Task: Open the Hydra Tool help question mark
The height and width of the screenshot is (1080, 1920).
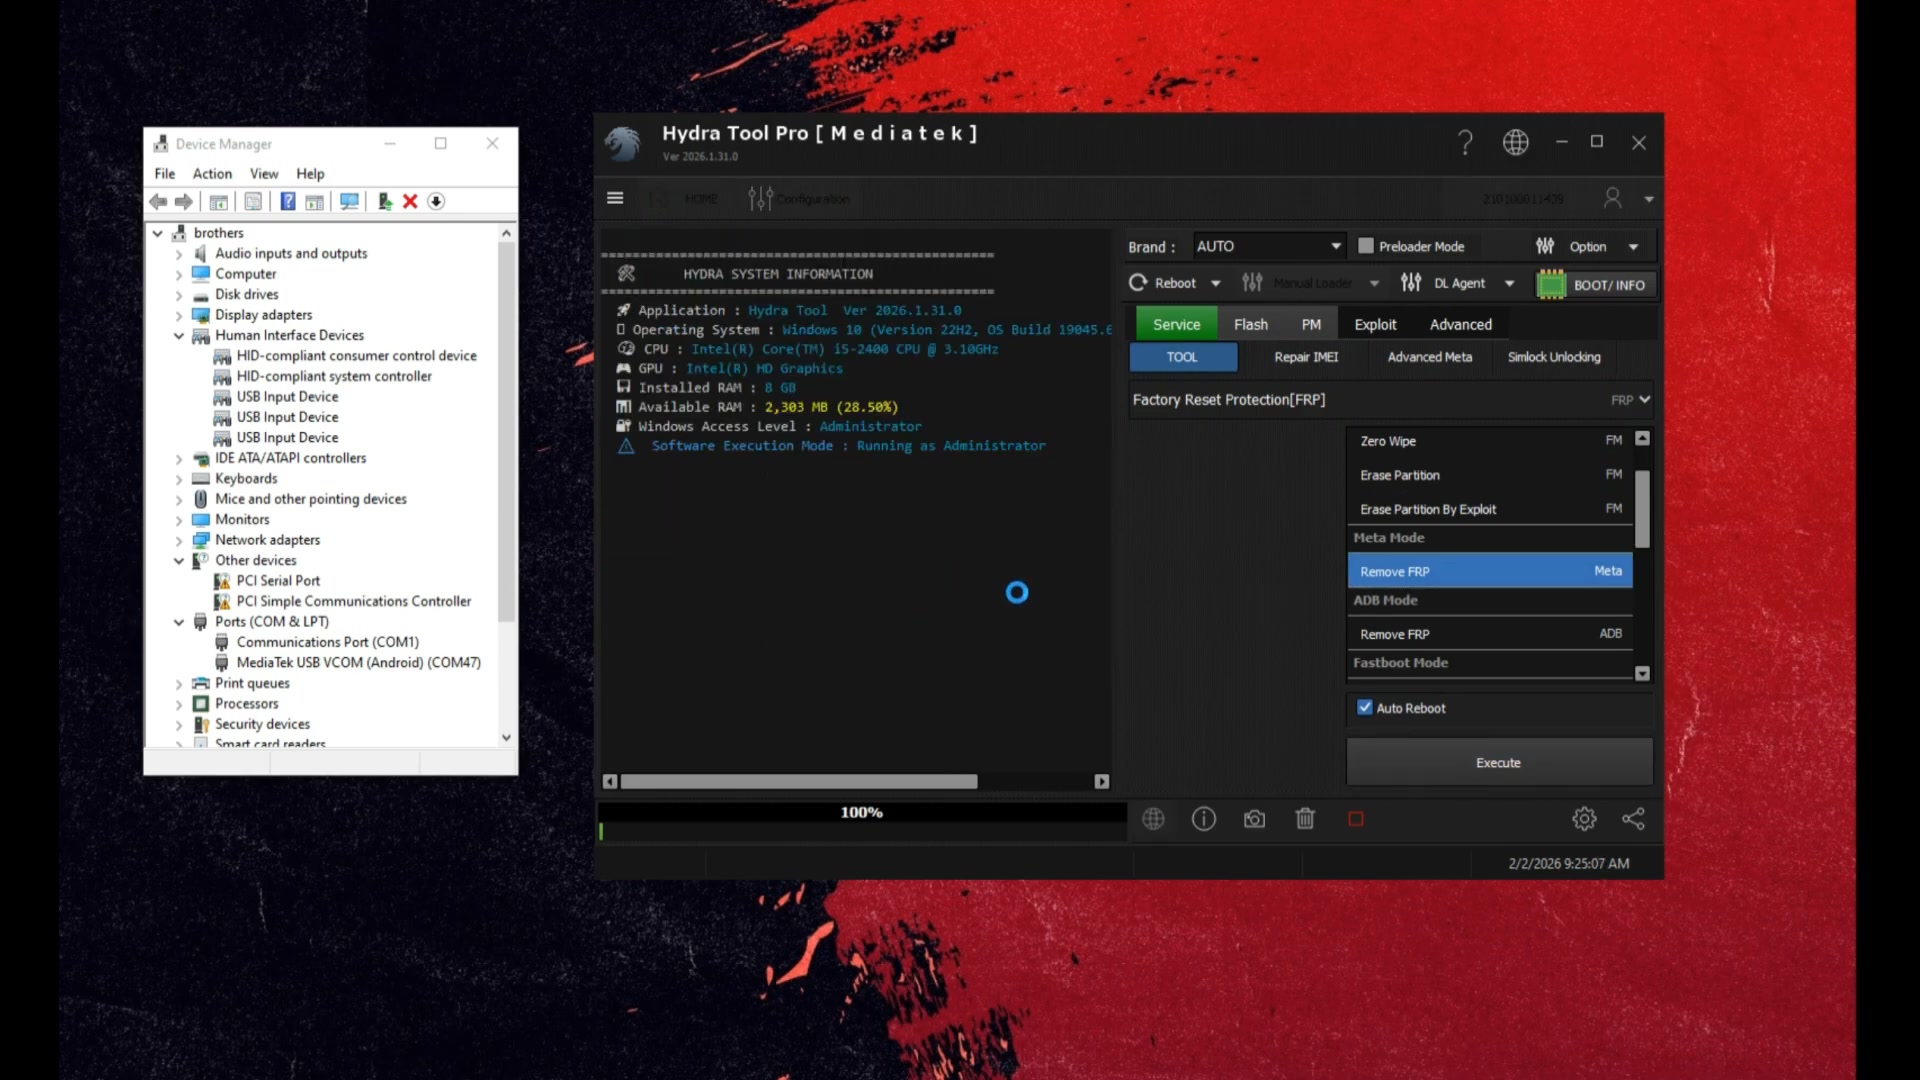Action: pos(1465,143)
